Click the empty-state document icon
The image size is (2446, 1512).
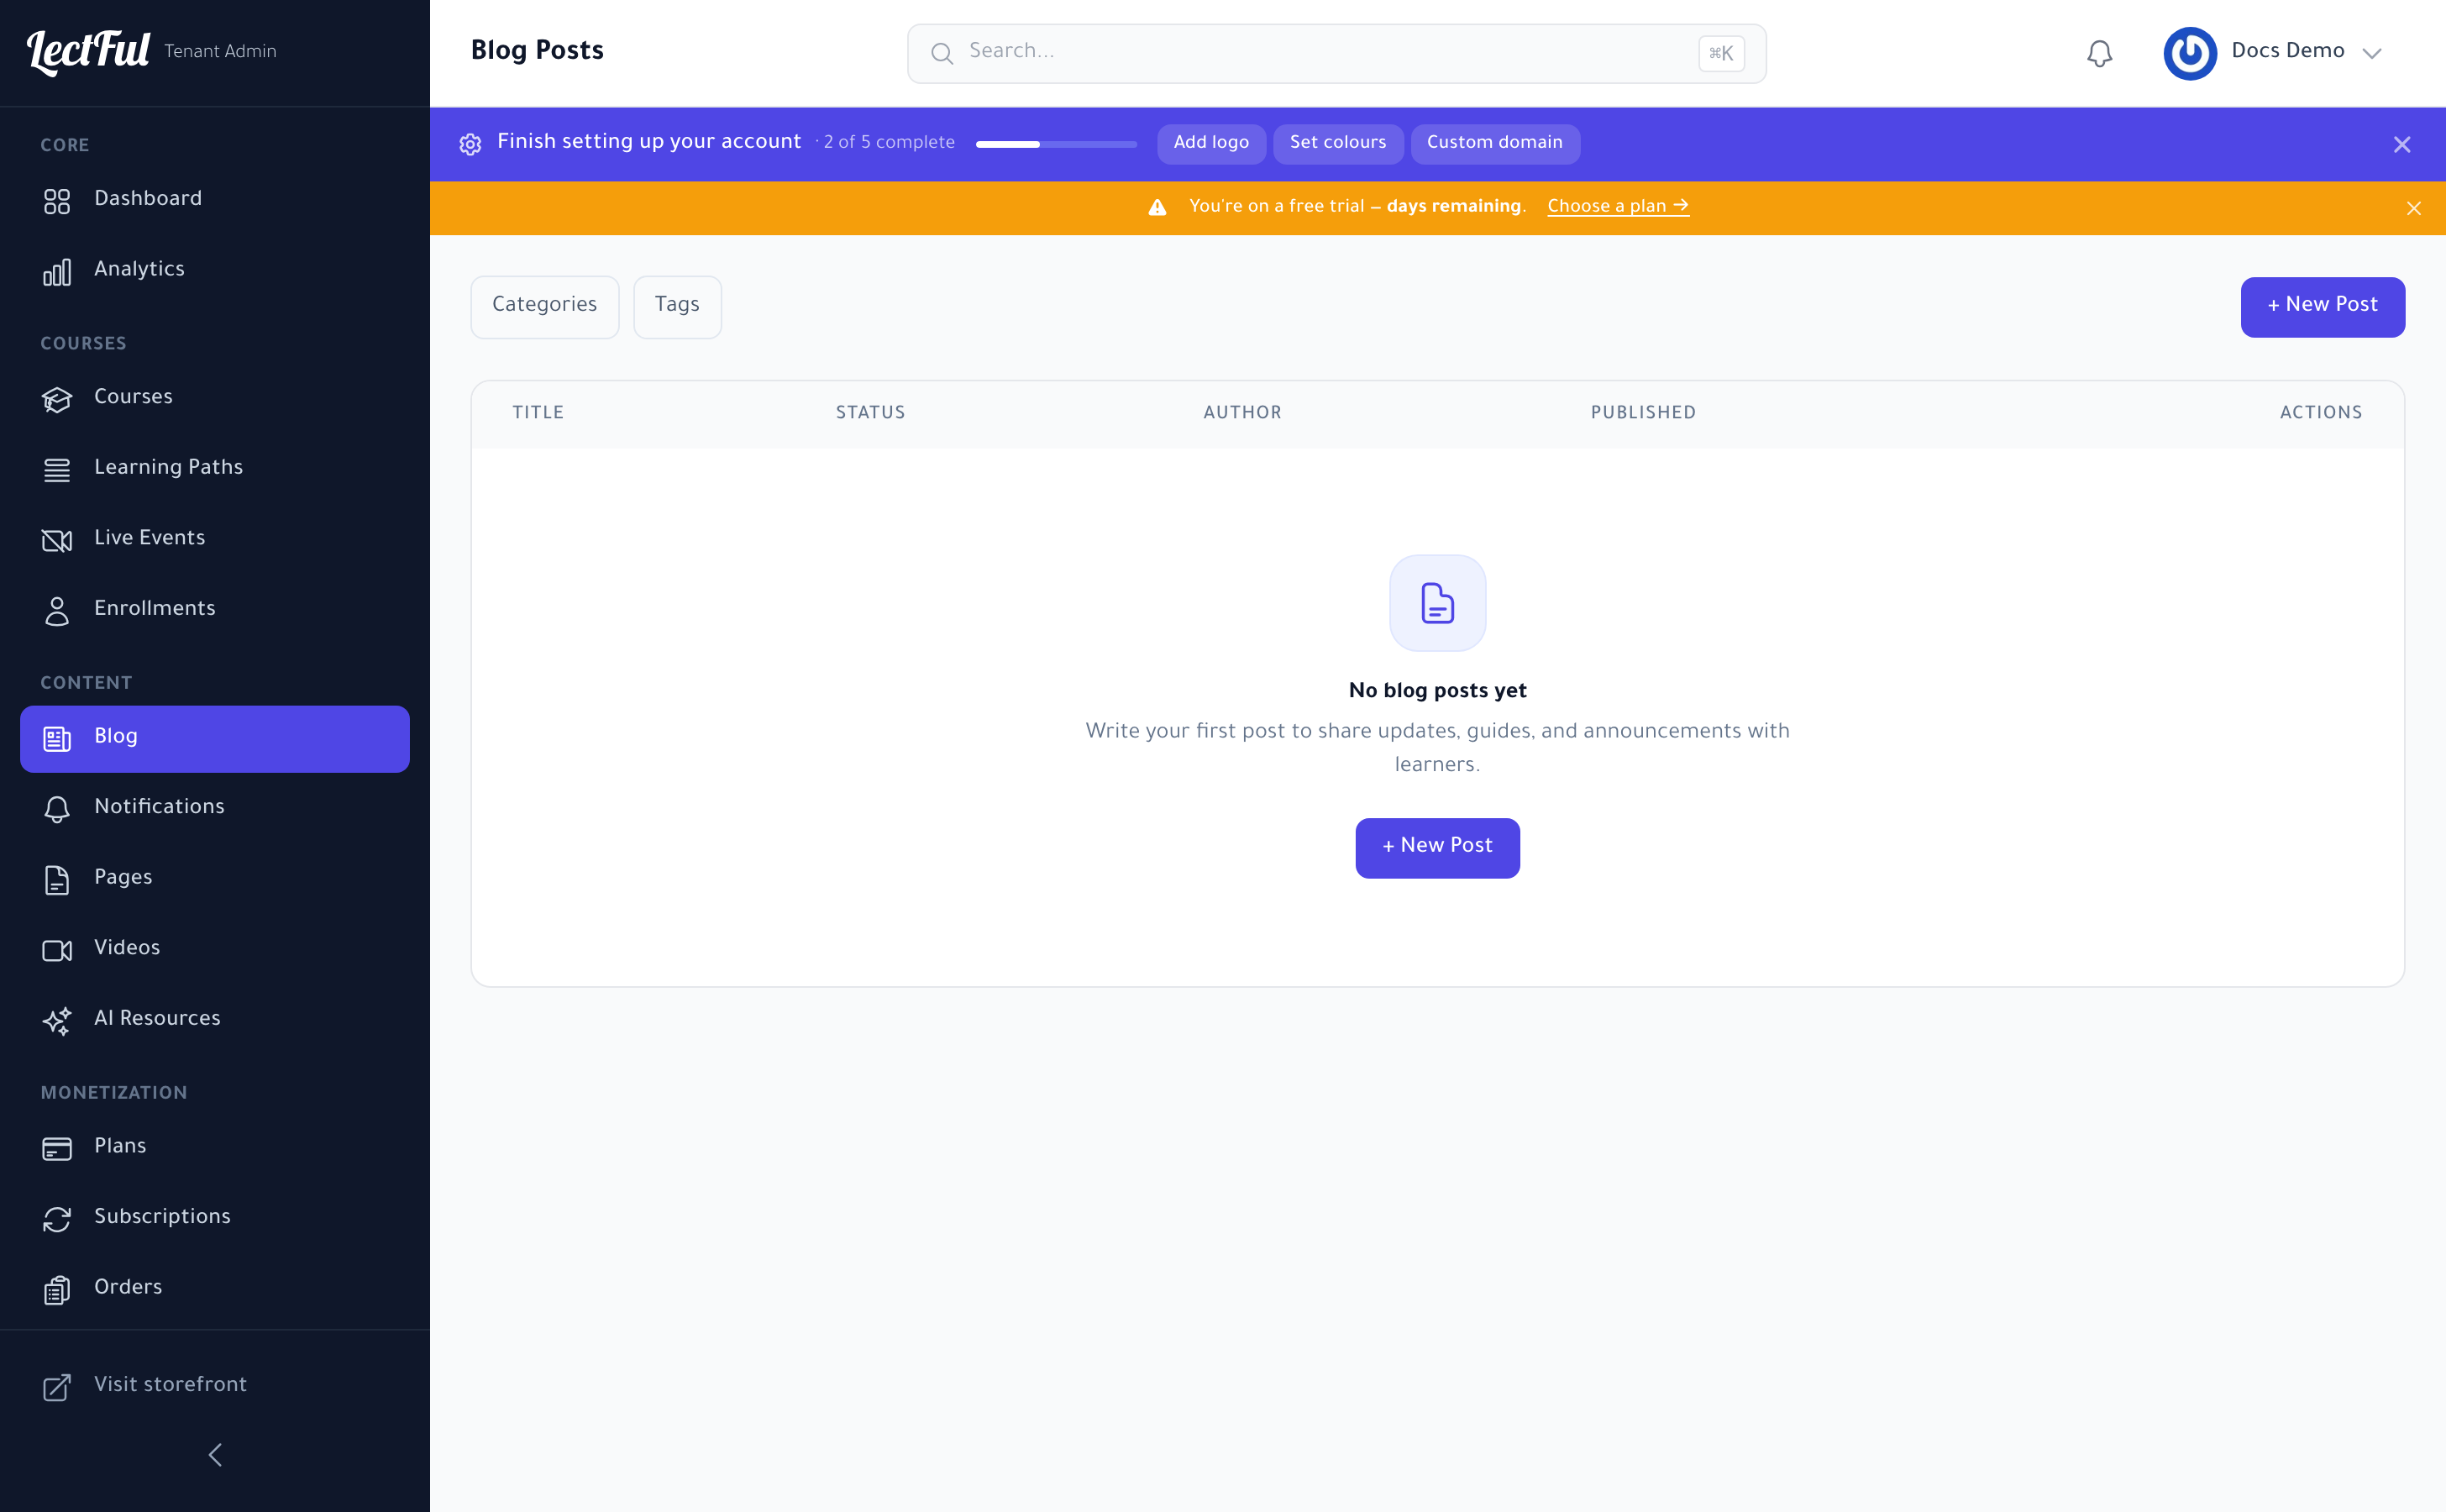click(x=1437, y=603)
